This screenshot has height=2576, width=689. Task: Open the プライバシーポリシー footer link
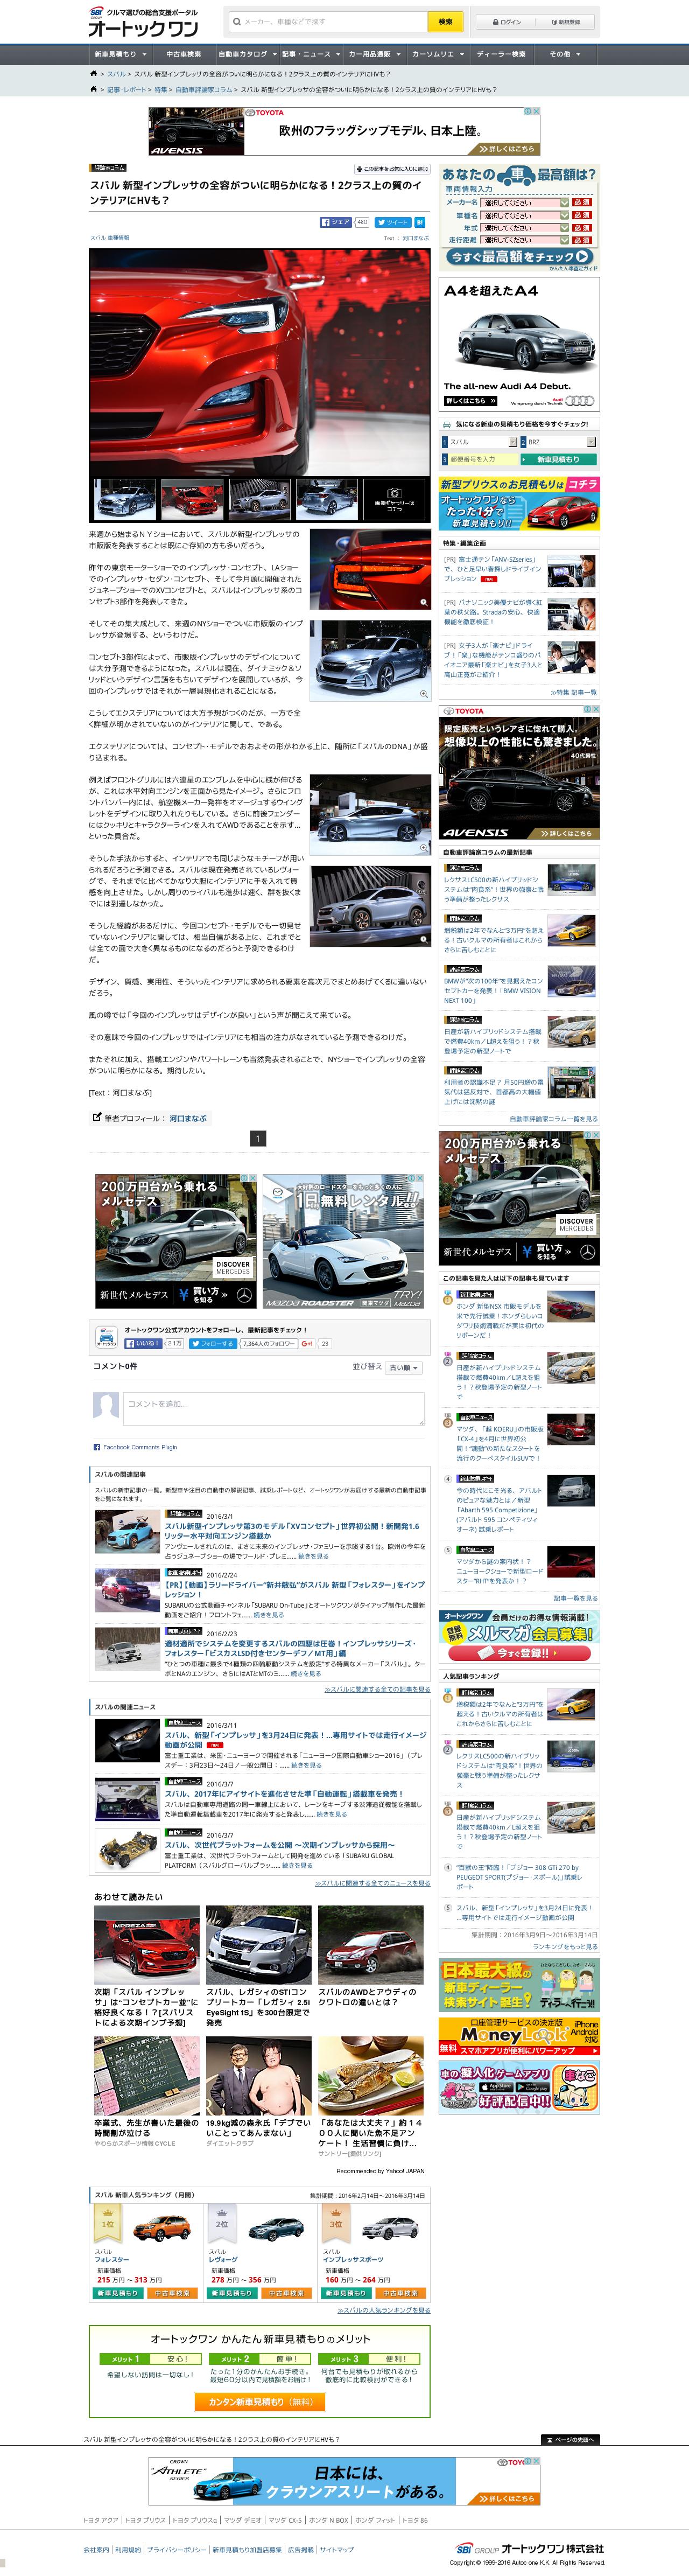click(177, 2549)
